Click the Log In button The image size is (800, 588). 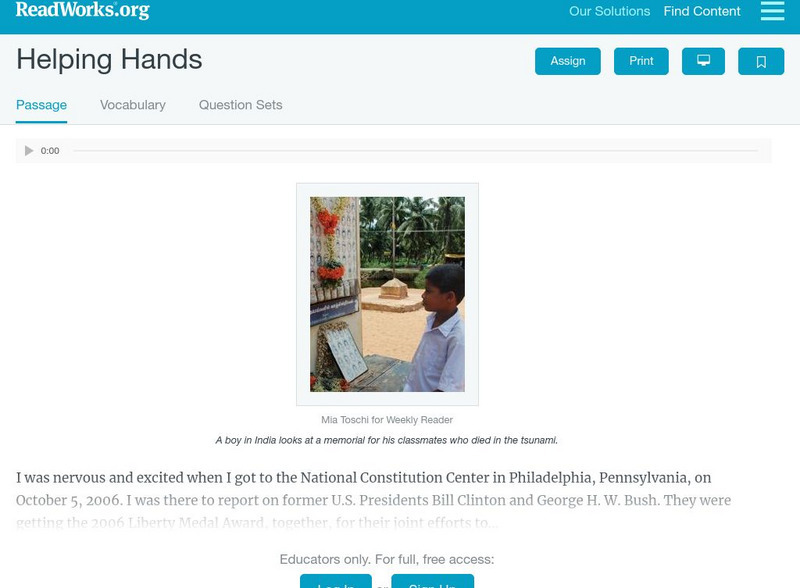pyautogui.click(x=336, y=582)
